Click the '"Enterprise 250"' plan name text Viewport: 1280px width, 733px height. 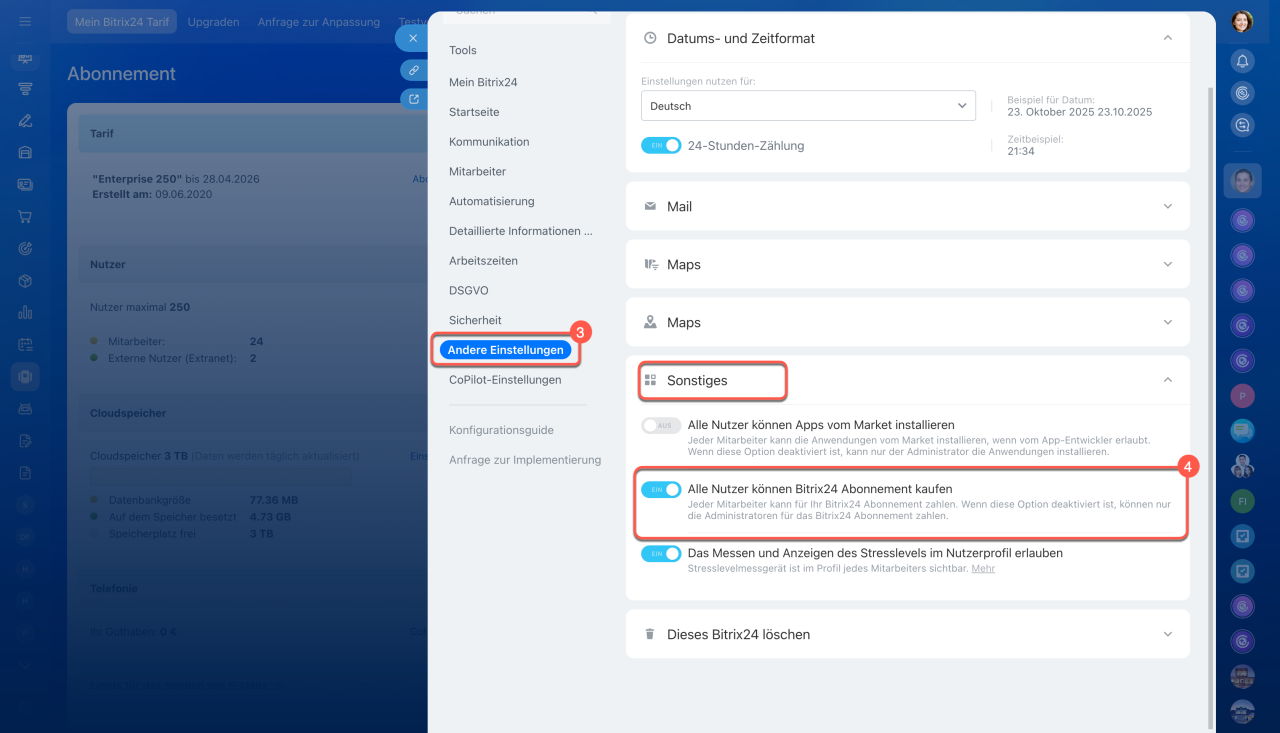(137, 179)
